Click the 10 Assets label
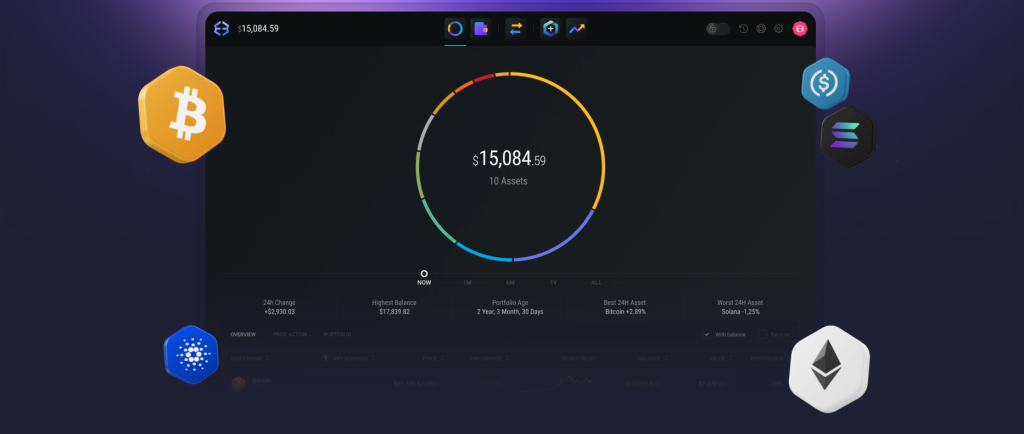The height and width of the screenshot is (434, 1024). click(508, 181)
